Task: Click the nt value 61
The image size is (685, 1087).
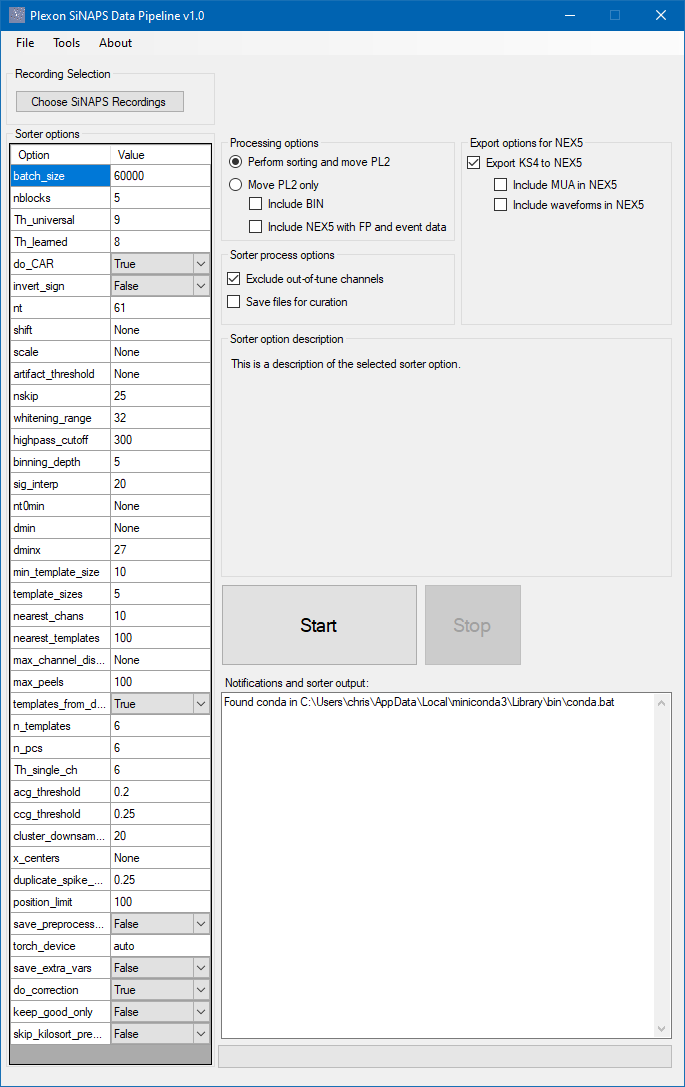Action: [x=160, y=308]
